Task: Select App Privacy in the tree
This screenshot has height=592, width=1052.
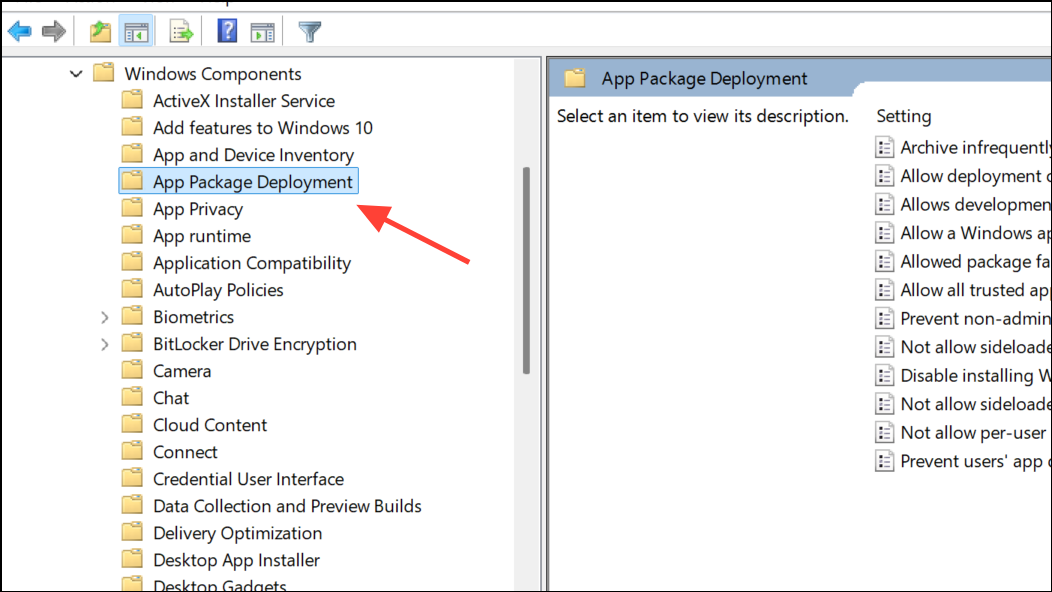Action: coord(197,208)
